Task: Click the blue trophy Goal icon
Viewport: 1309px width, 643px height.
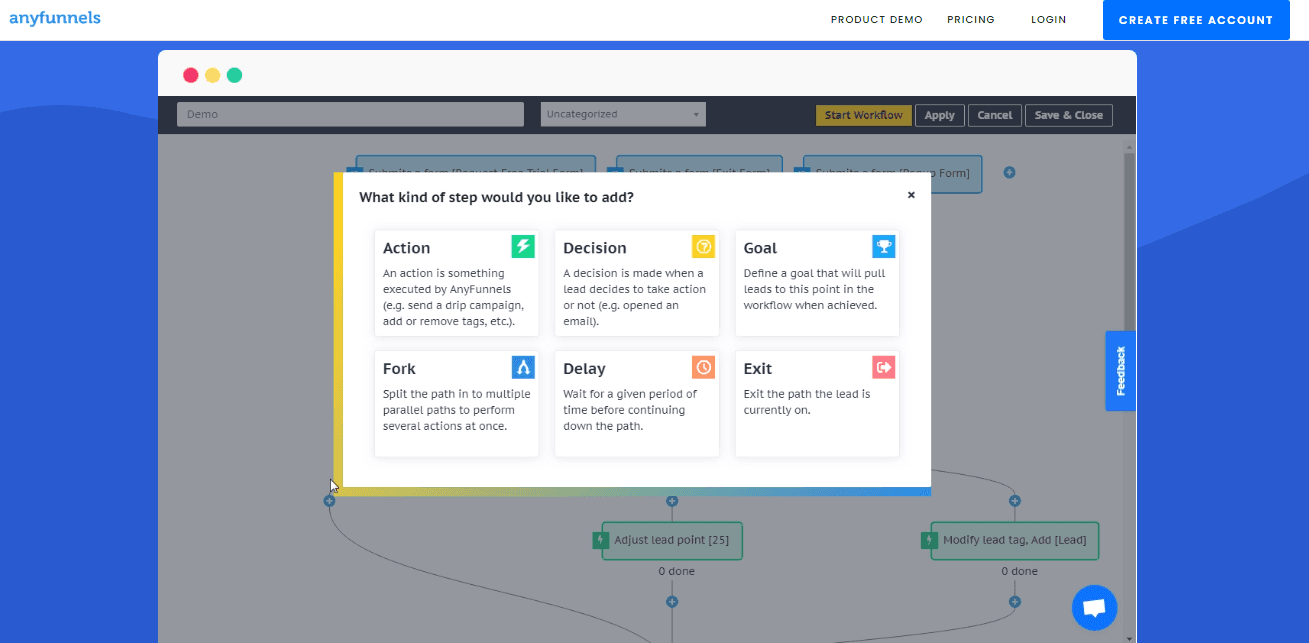Action: [883, 246]
